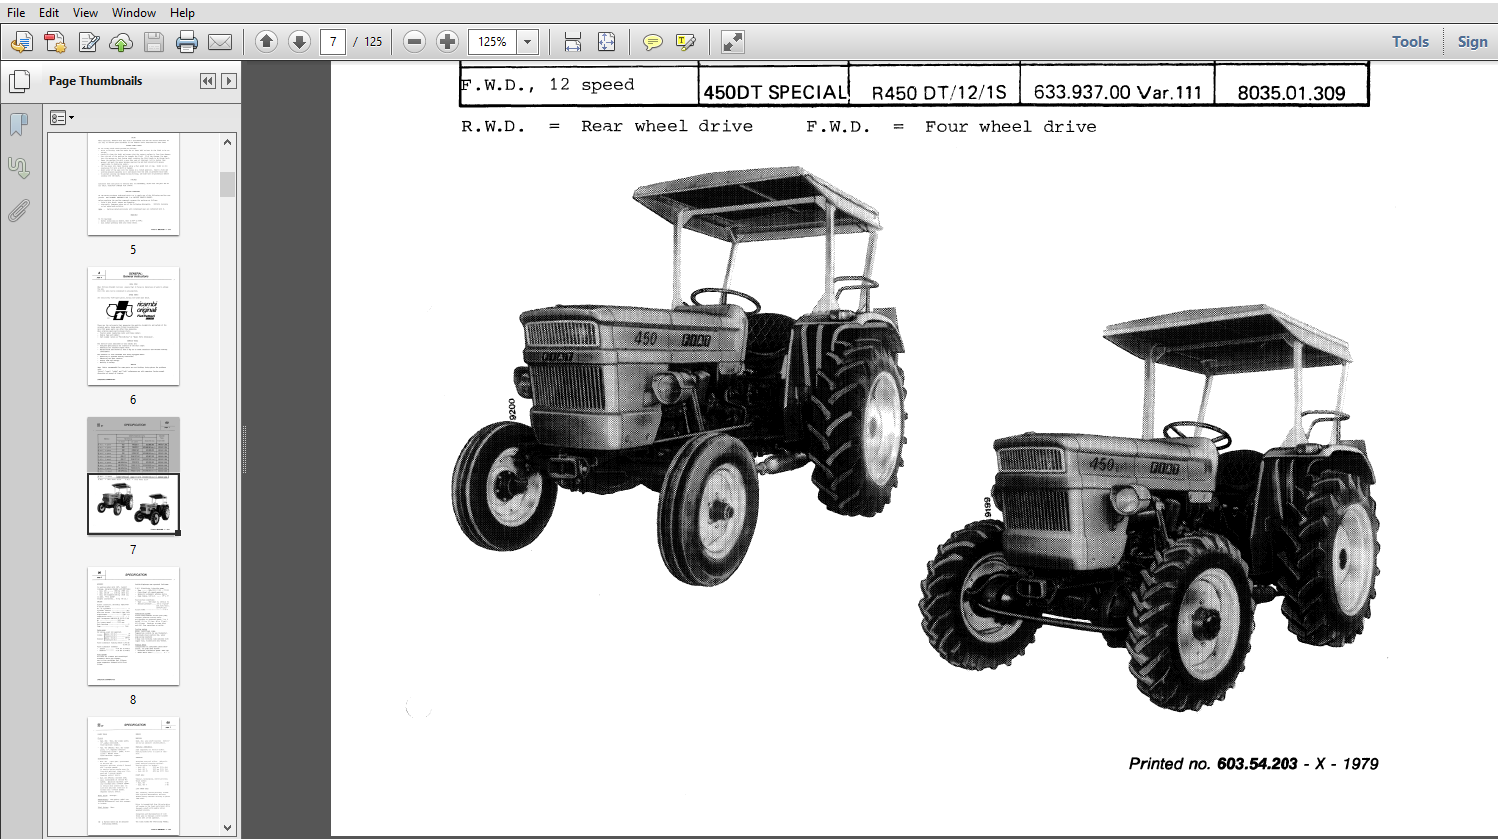The width and height of the screenshot is (1498, 839).
Task: Zoom out with minus button
Action: coord(415,41)
